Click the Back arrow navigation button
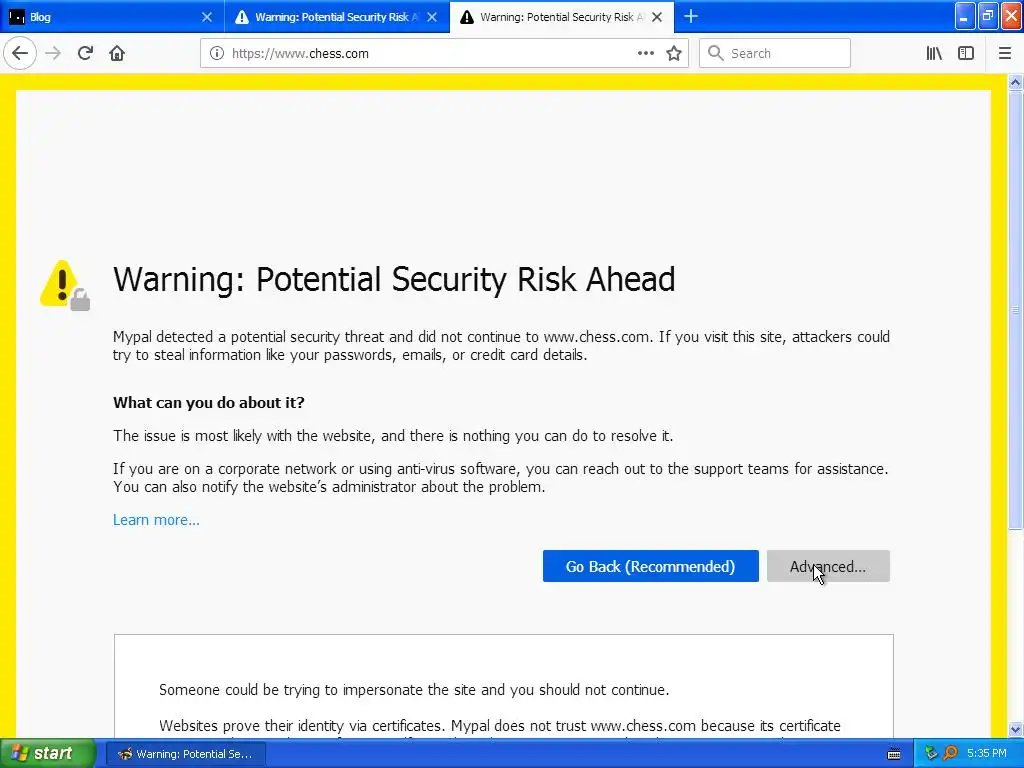 tap(20, 54)
